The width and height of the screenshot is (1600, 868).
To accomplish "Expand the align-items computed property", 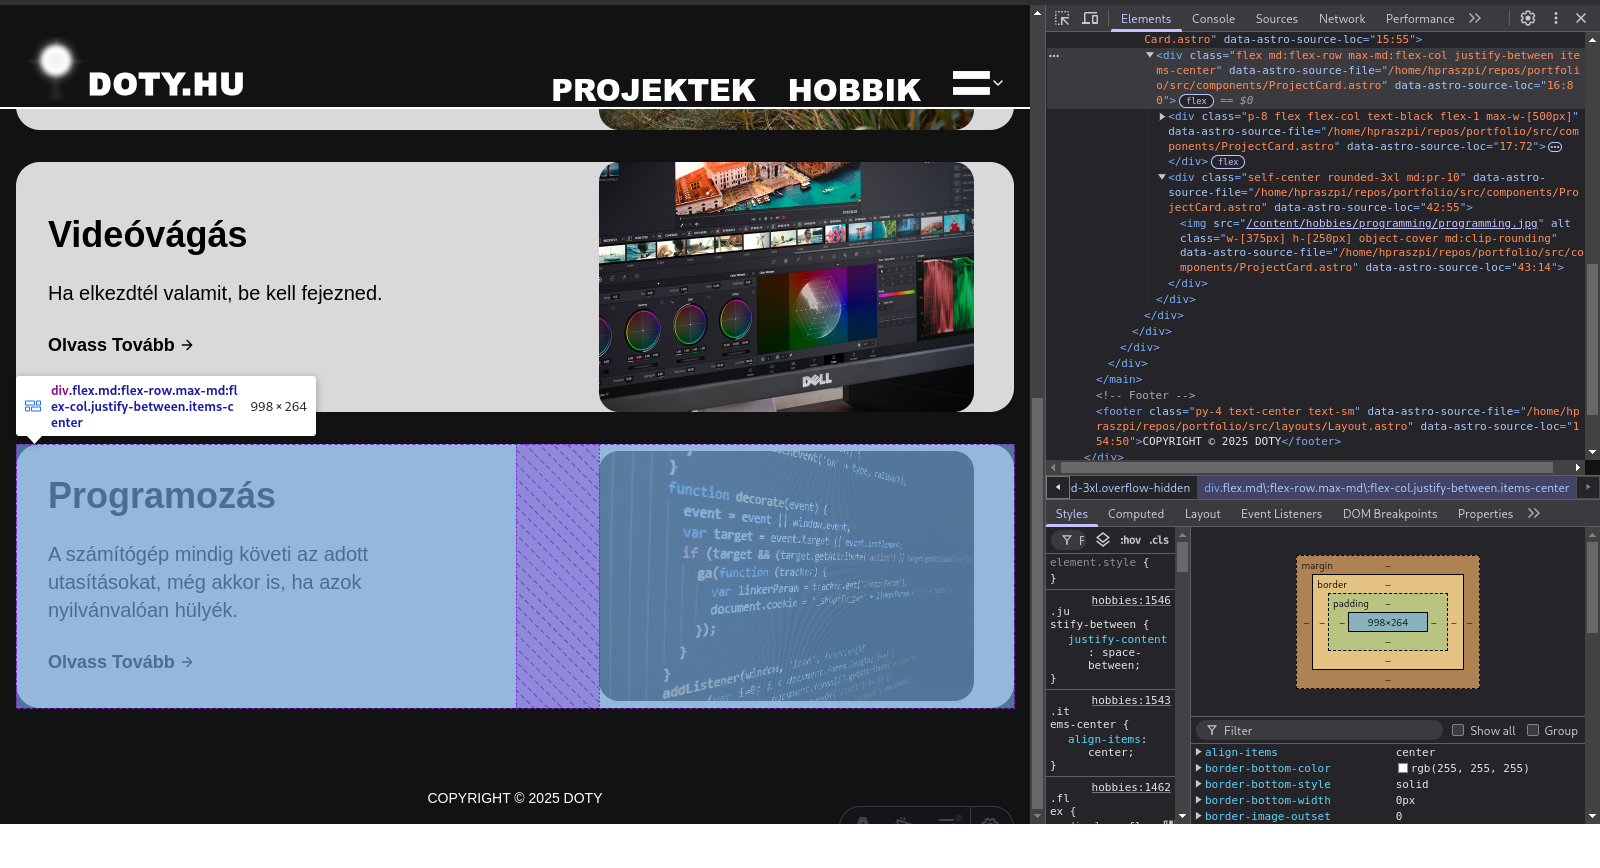I will coord(1199,752).
